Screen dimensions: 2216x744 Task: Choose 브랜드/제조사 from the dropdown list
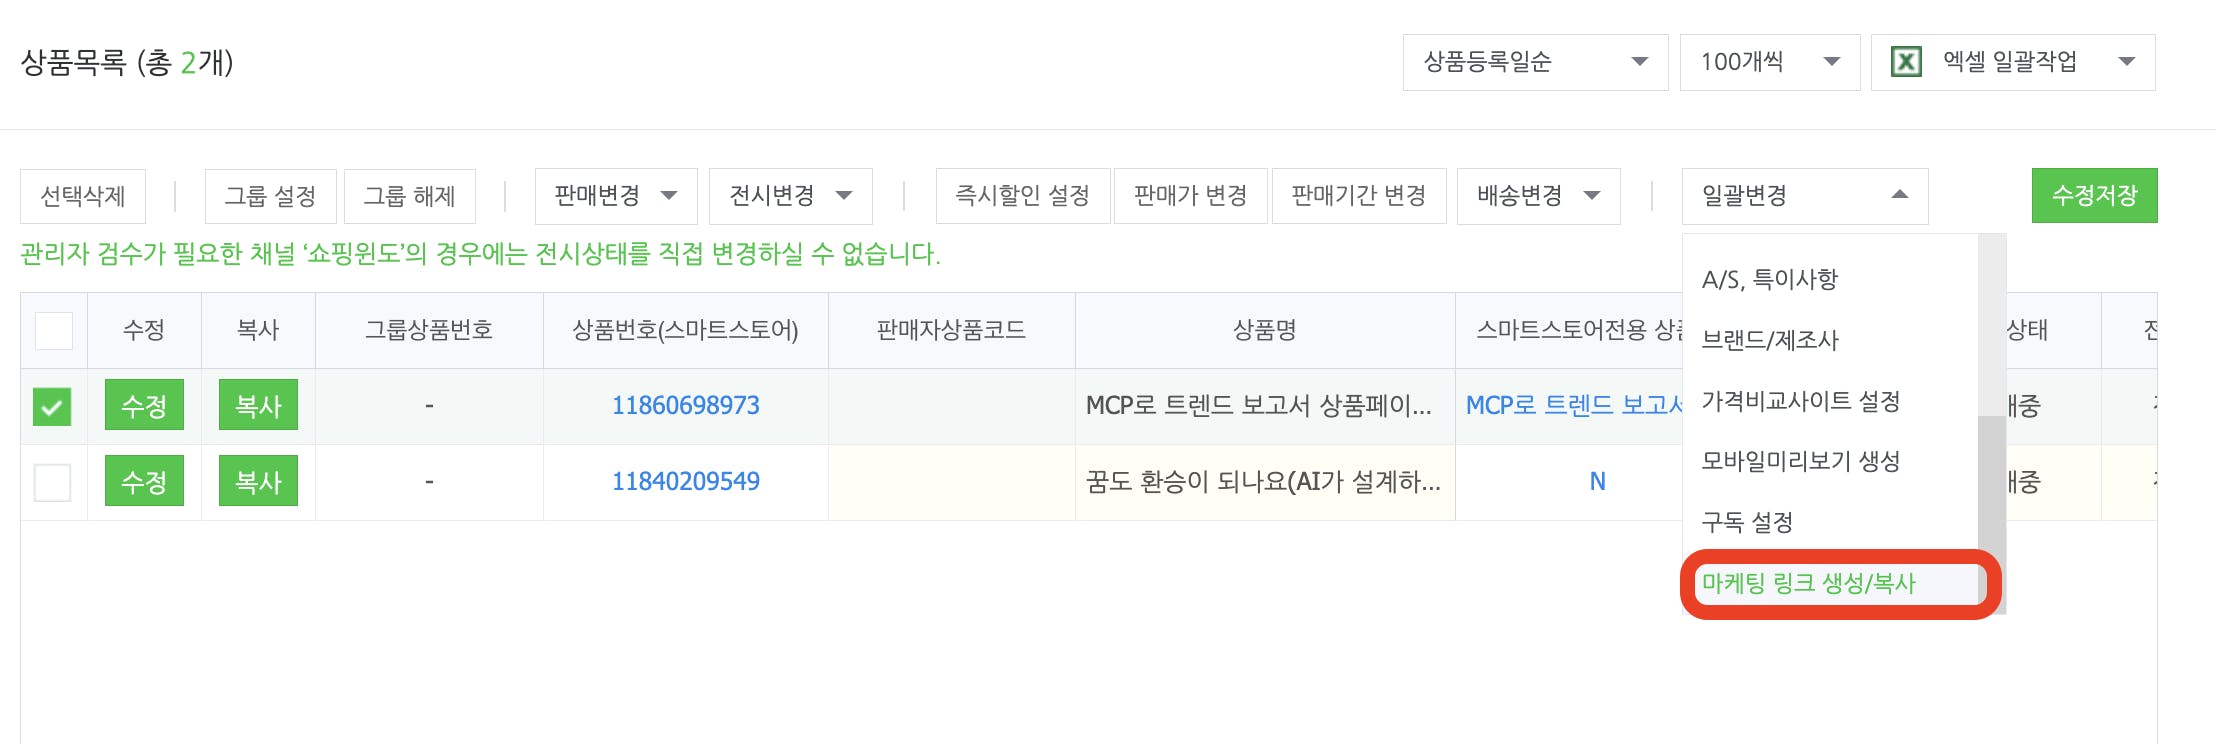click(1770, 340)
